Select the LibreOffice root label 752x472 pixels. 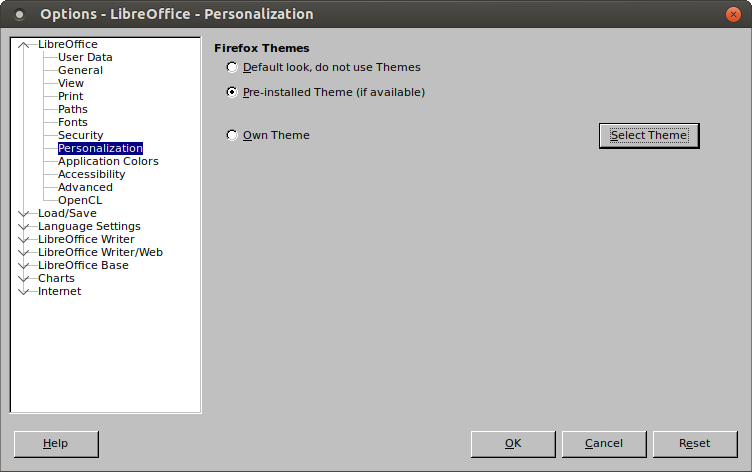[x=68, y=44]
